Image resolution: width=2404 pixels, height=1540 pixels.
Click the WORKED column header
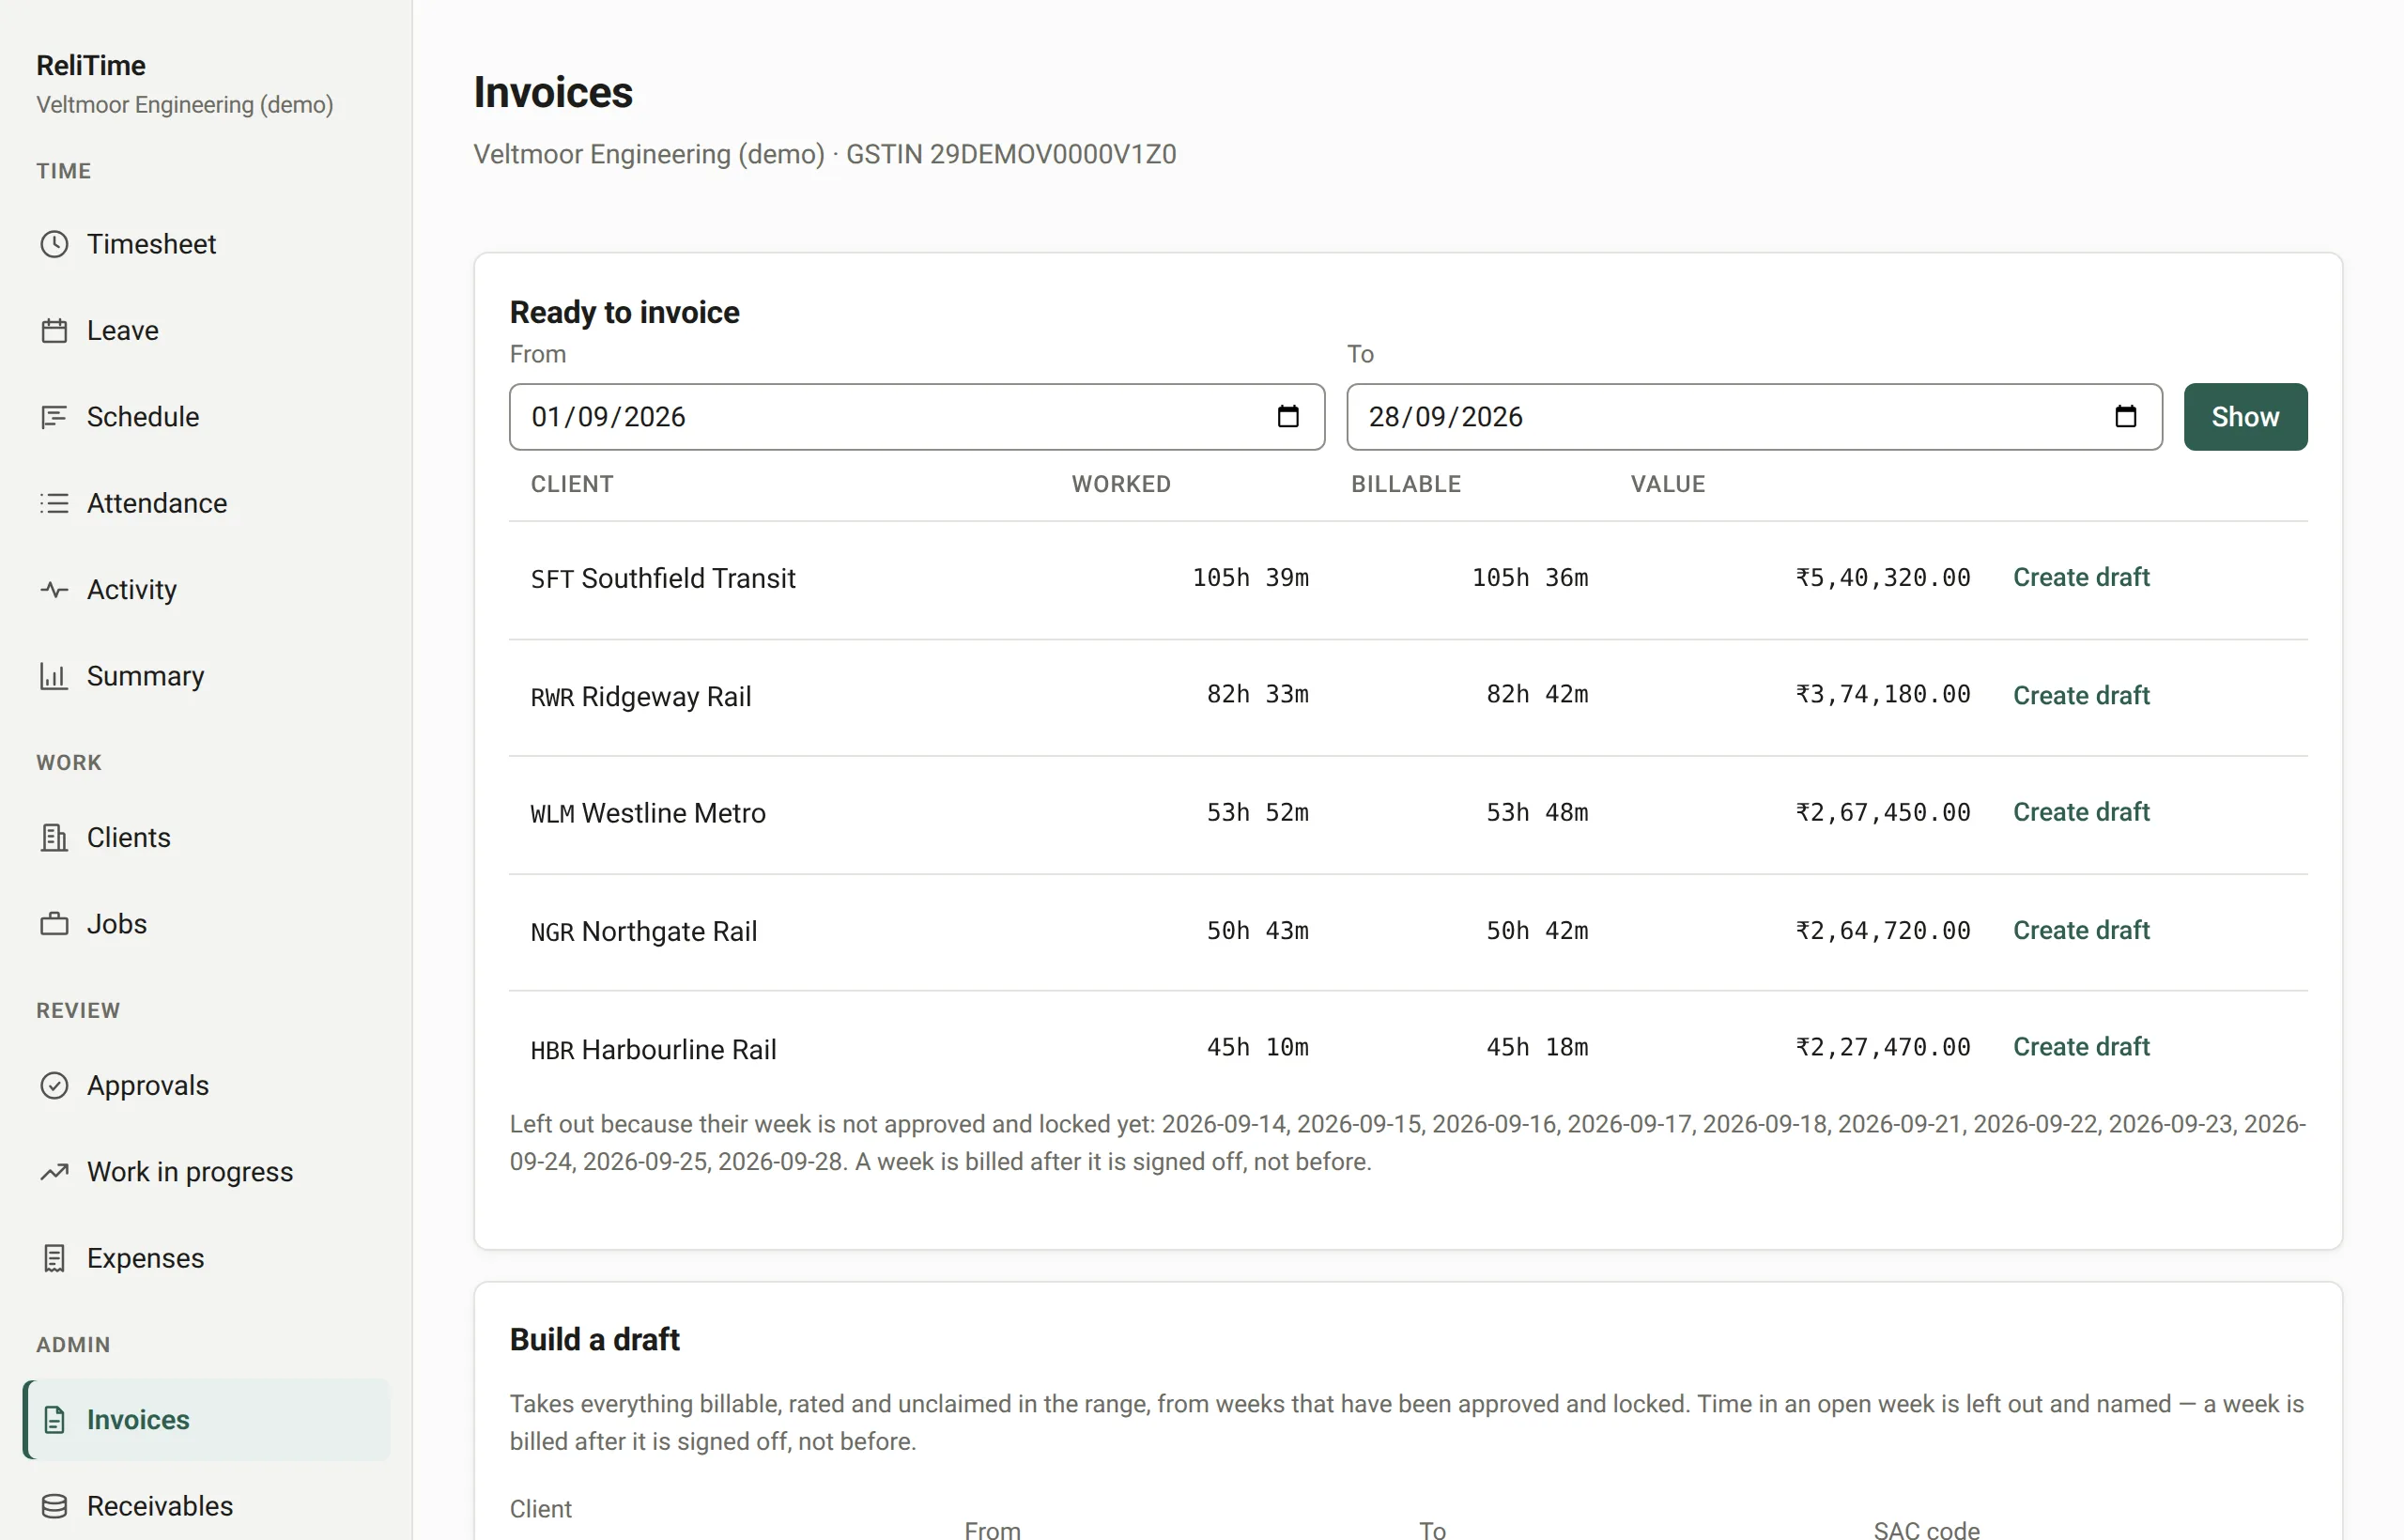click(1121, 484)
